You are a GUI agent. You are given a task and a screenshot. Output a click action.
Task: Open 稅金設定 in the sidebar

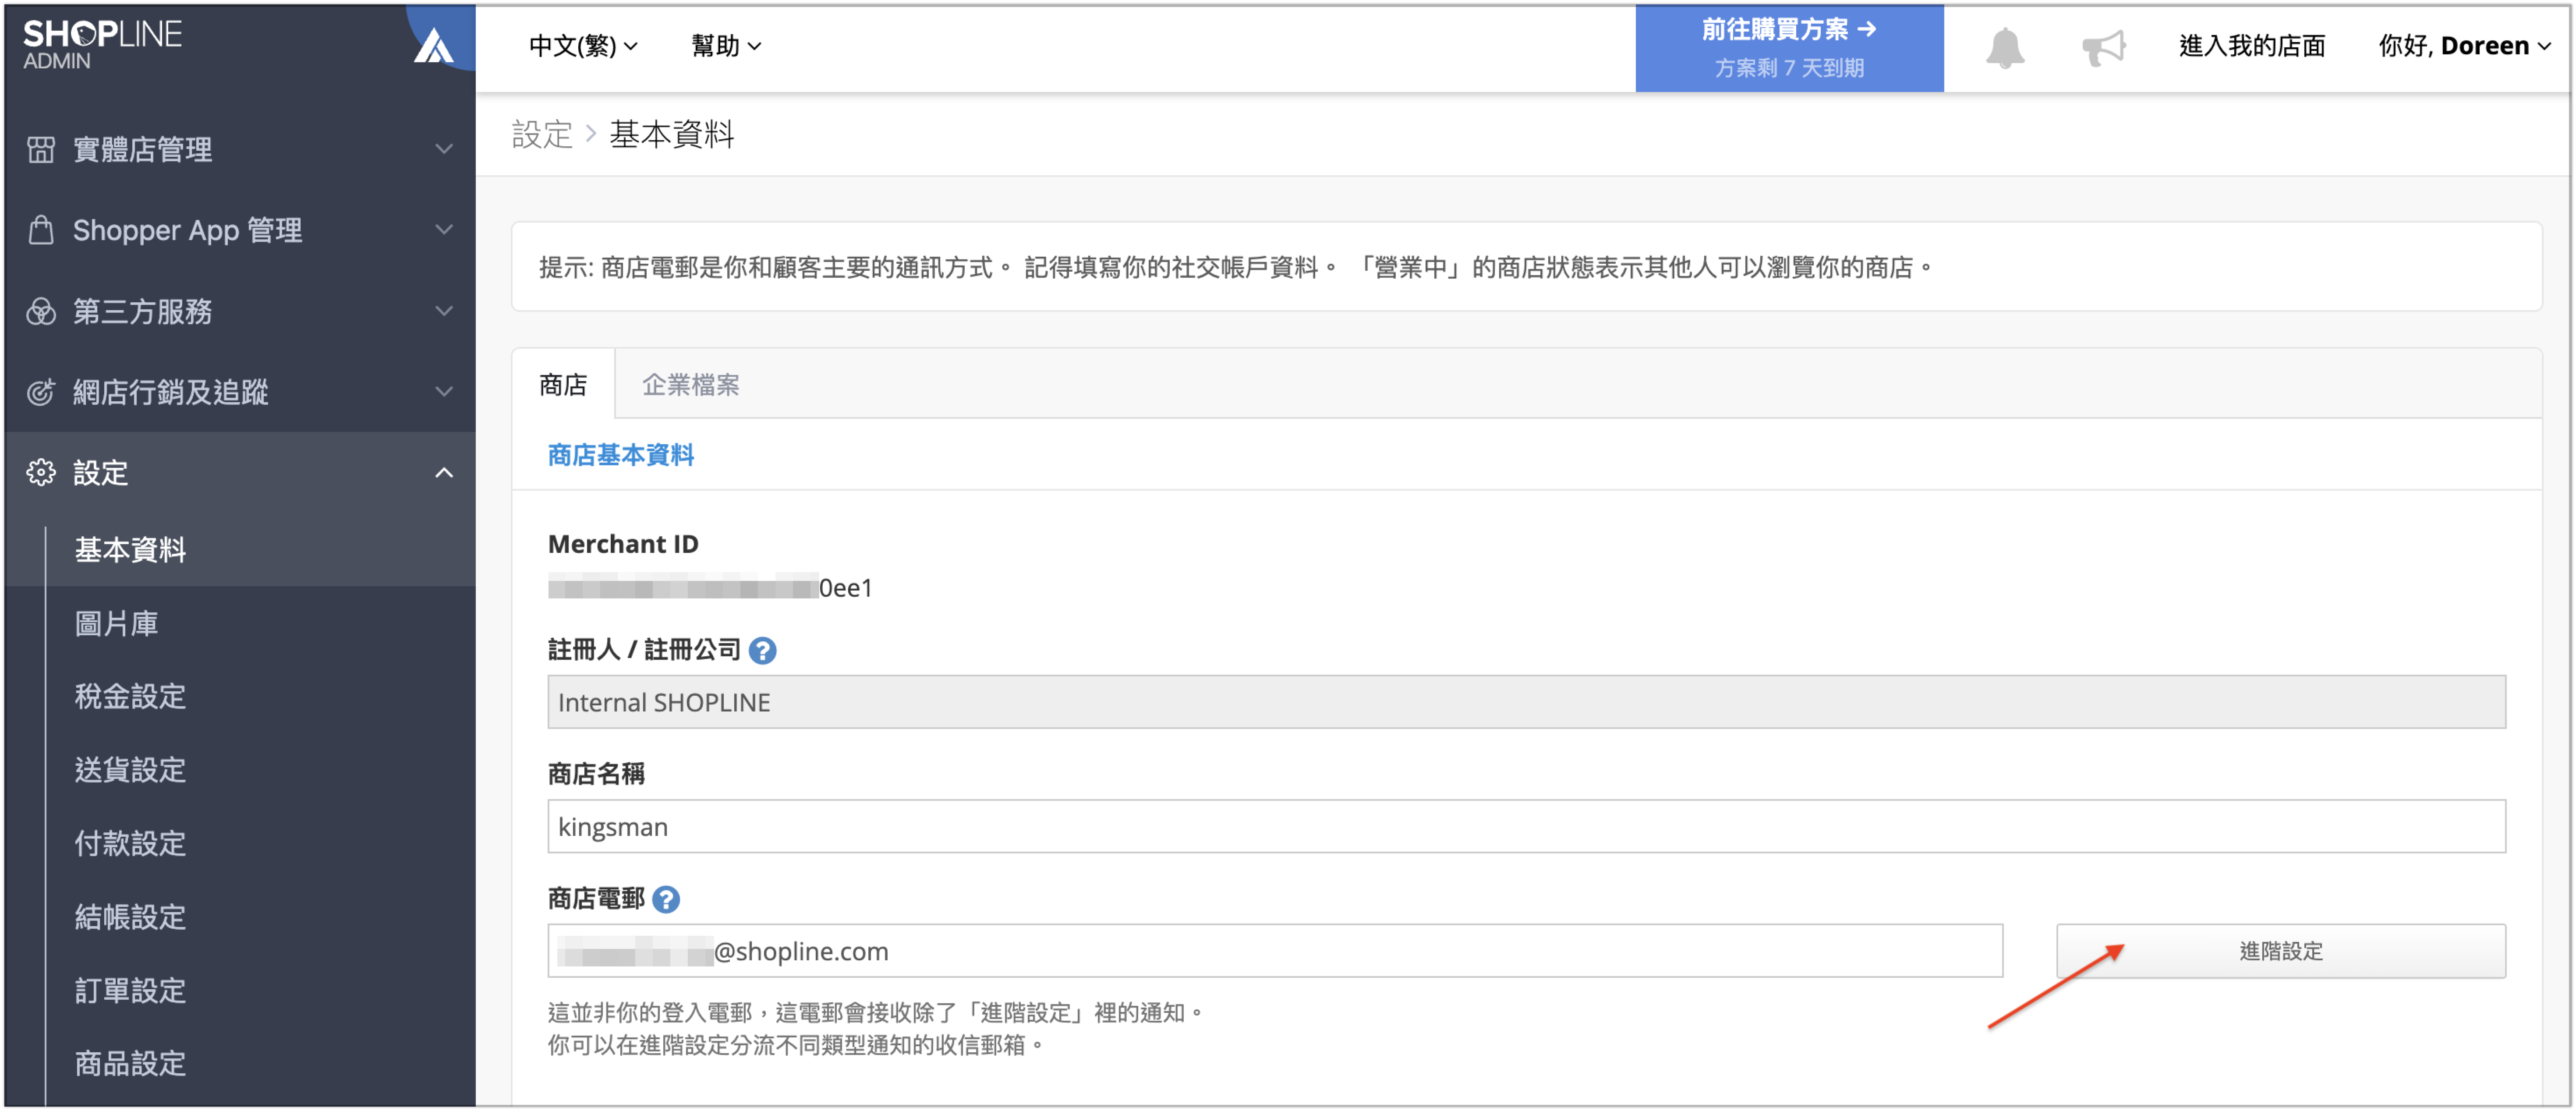click(x=130, y=697)
